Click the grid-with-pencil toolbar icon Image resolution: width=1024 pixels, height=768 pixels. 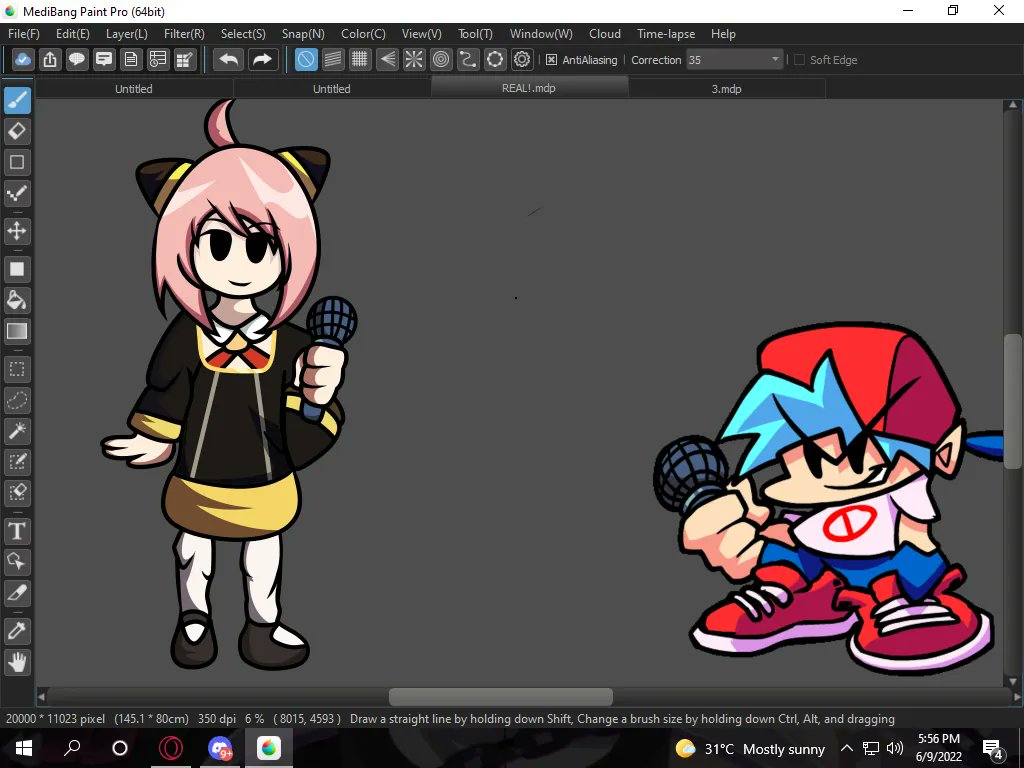click(x=185, y=59)
